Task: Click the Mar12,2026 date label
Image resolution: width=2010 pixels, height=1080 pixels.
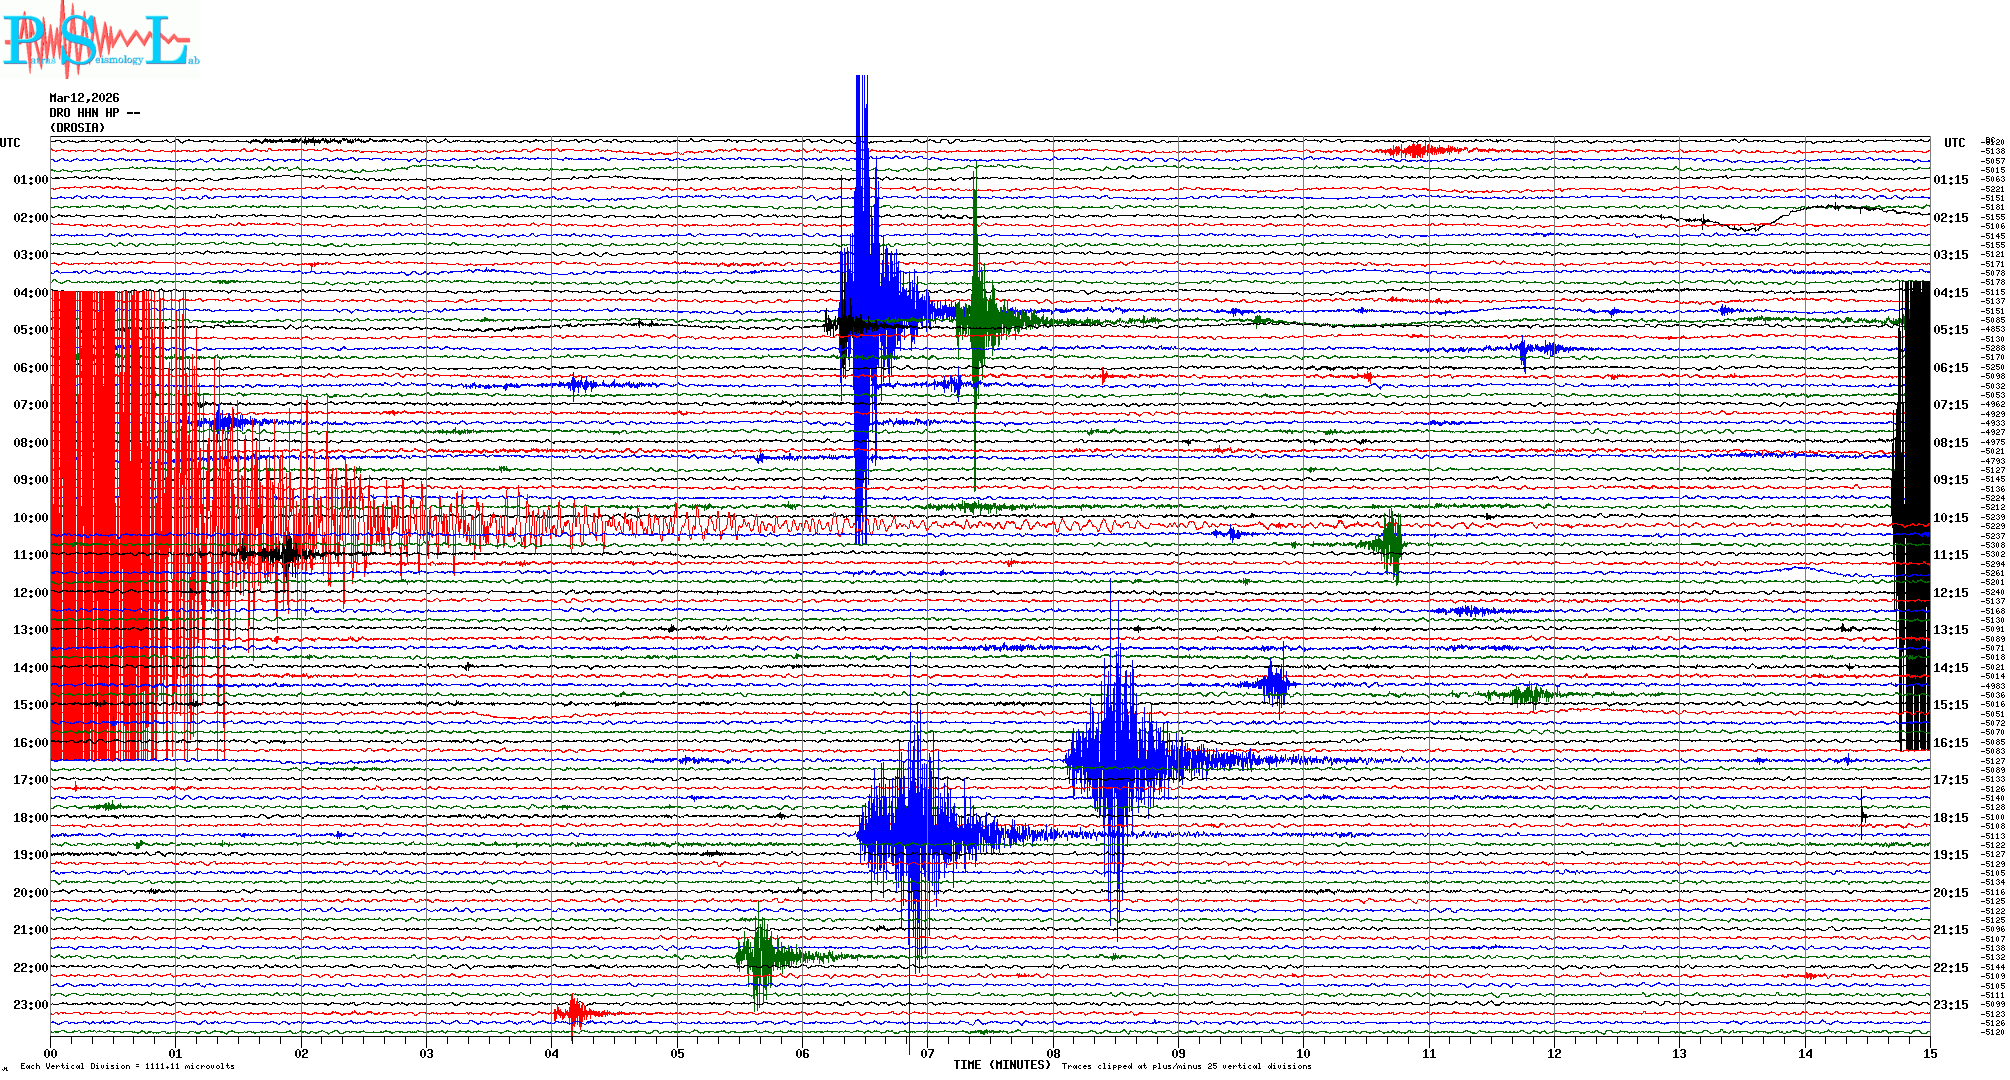Action: pos(84,98)
